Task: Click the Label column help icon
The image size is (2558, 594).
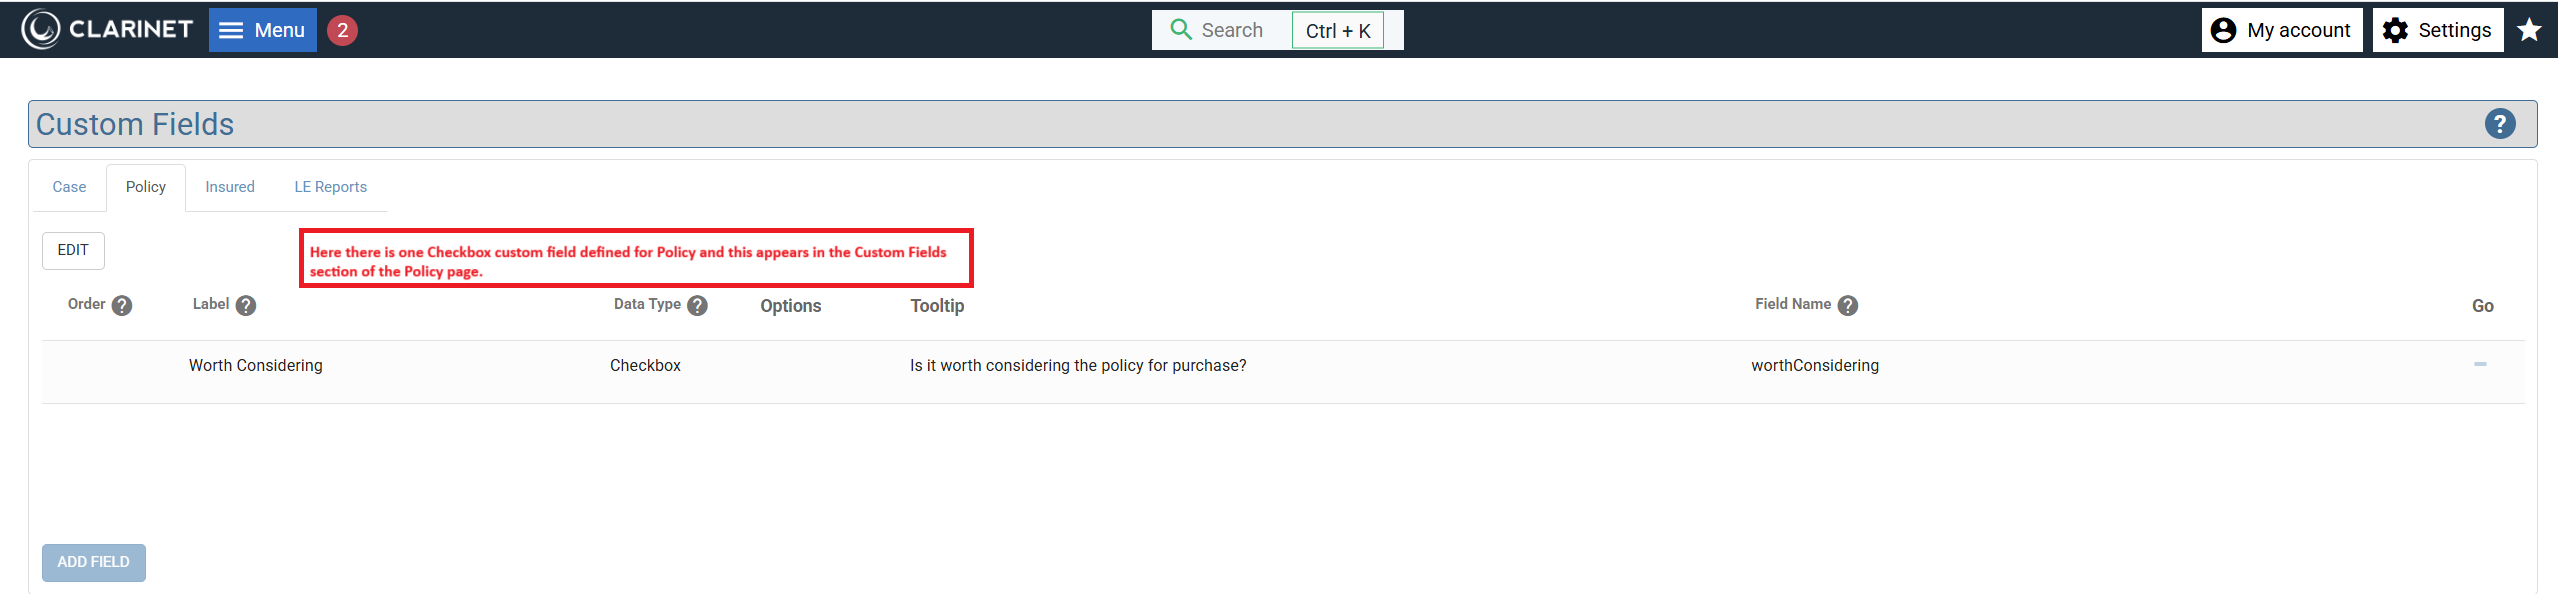Action: [x=246, y=306]
